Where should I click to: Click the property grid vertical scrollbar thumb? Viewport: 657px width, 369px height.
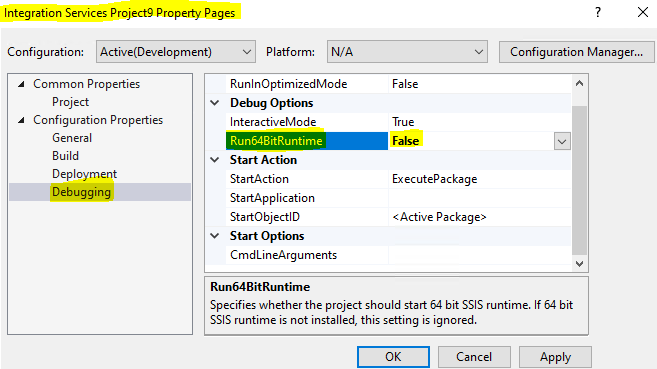[579, 180]
